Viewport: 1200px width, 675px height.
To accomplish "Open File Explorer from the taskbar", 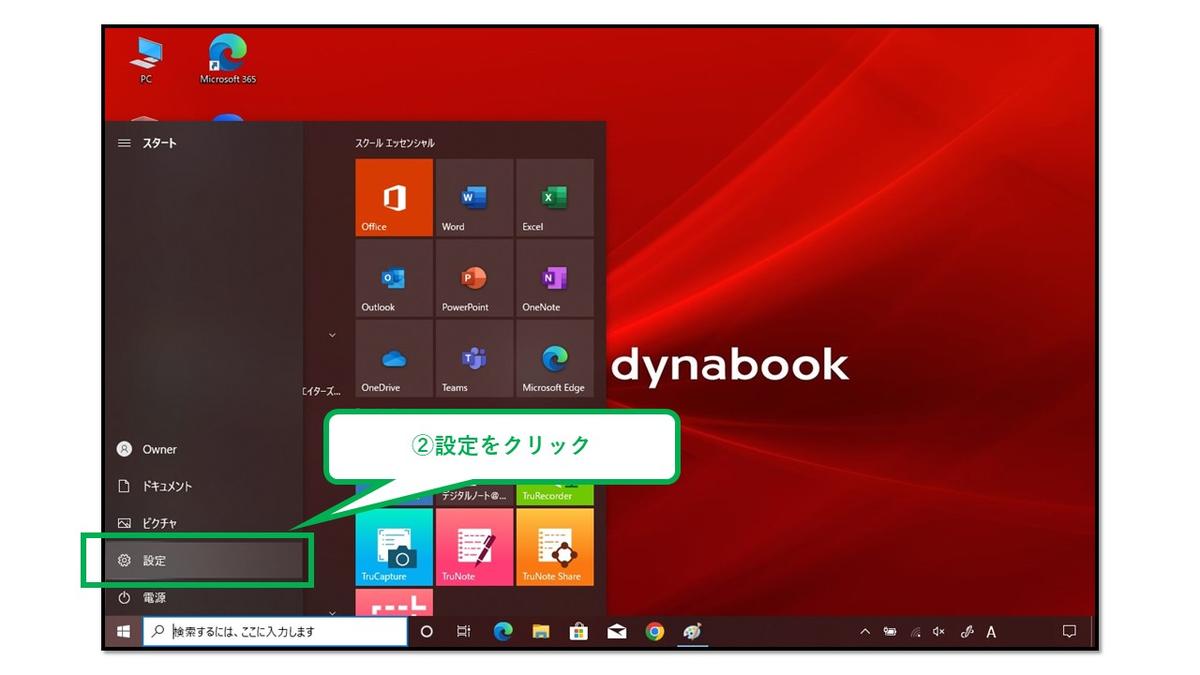I will (540, 632).
